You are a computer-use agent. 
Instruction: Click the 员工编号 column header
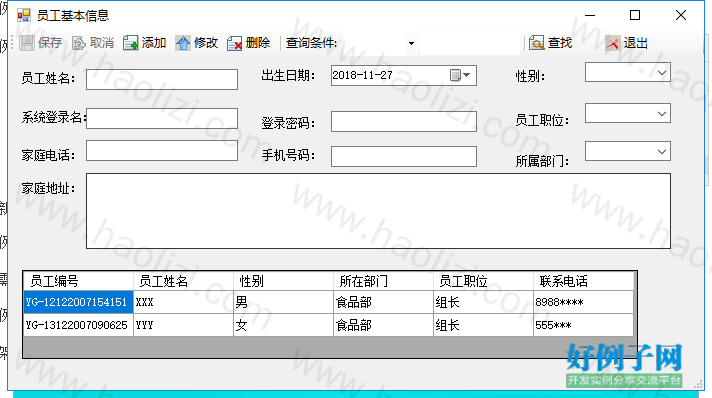78,281
